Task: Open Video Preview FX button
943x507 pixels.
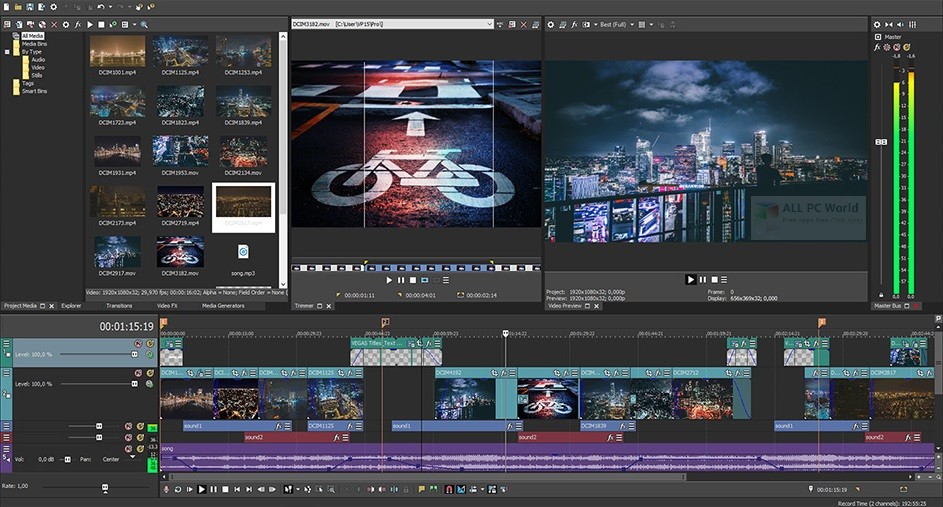Action: click(x=577, y=24)
